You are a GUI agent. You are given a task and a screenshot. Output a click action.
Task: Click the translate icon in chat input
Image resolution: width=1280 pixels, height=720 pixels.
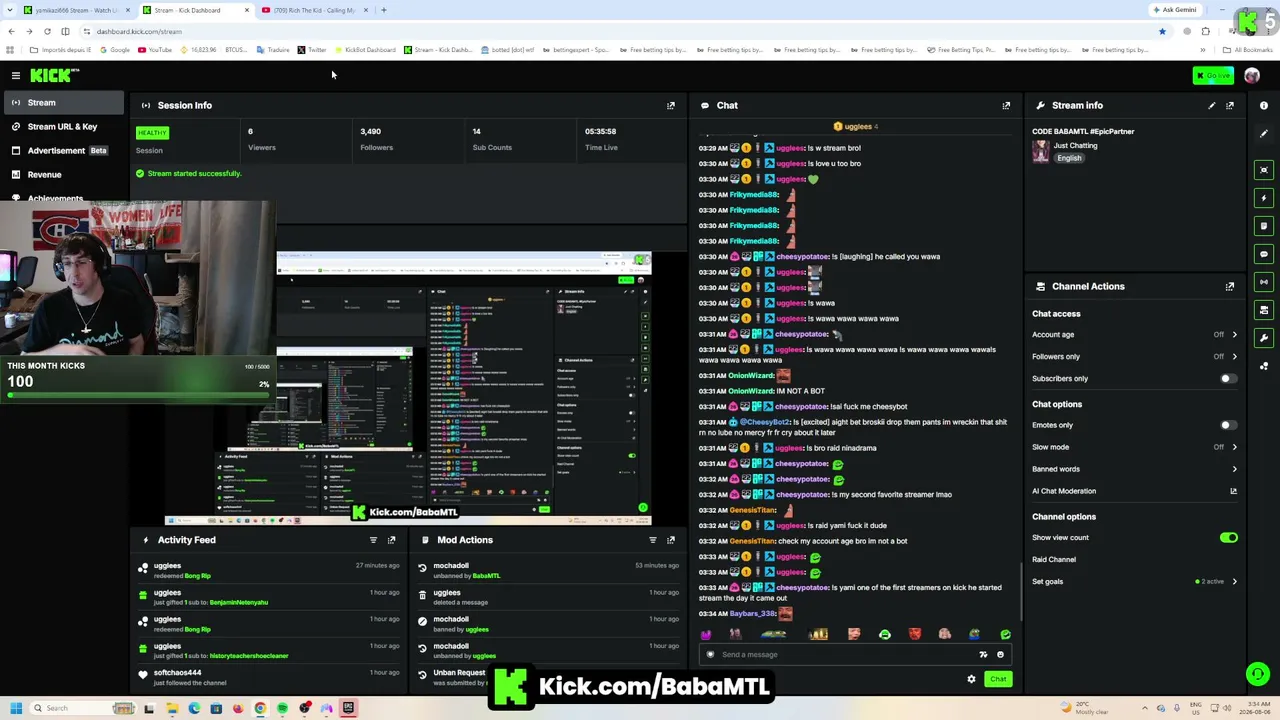click(983, 655)
